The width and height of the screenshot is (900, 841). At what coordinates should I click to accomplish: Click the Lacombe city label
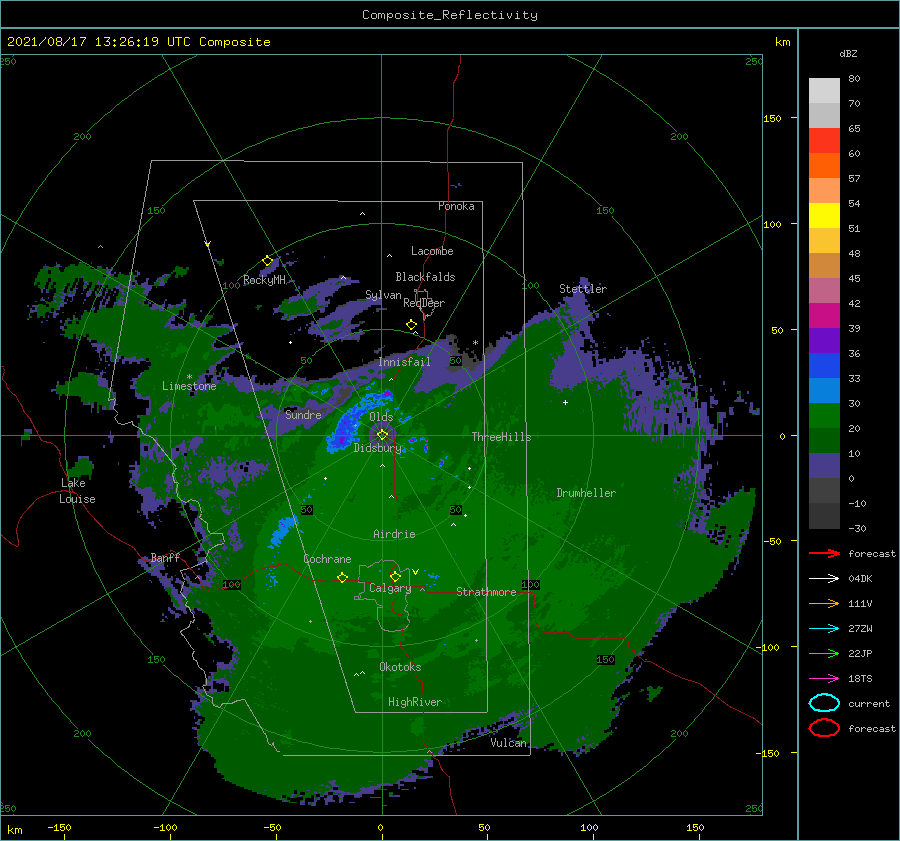(432, 251)
